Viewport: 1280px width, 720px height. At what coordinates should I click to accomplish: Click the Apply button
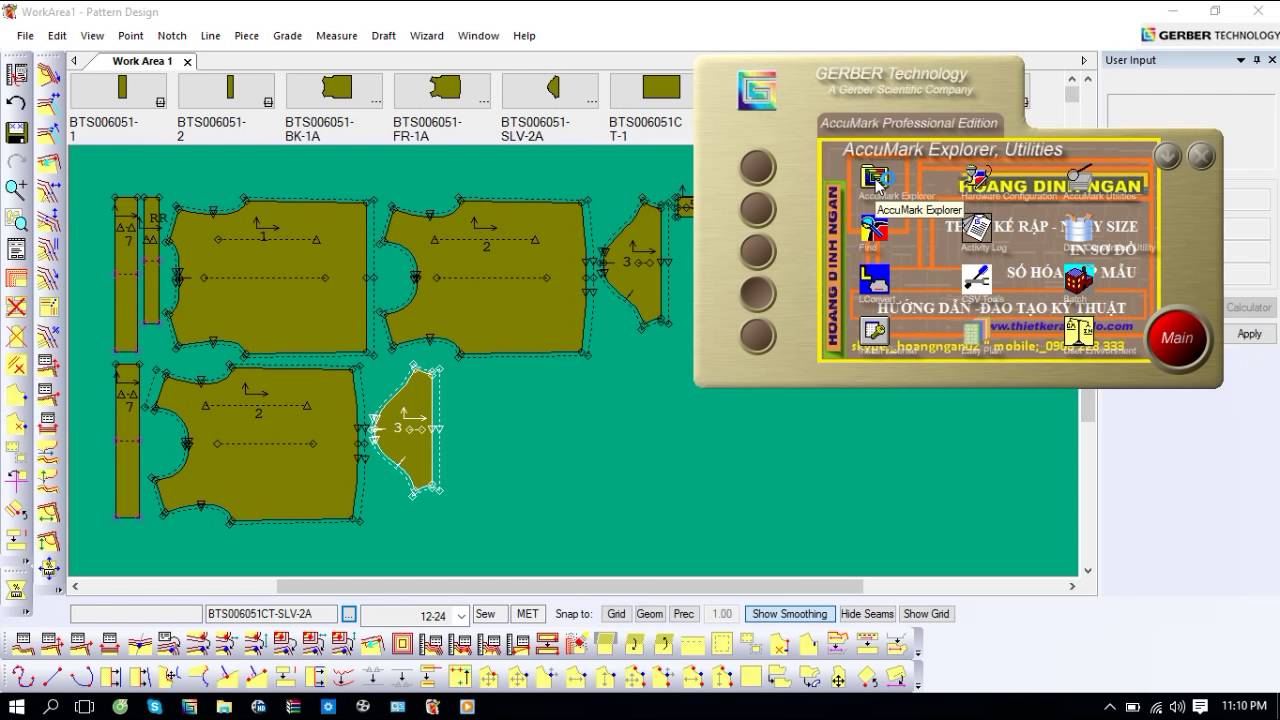pos(1250,334)
